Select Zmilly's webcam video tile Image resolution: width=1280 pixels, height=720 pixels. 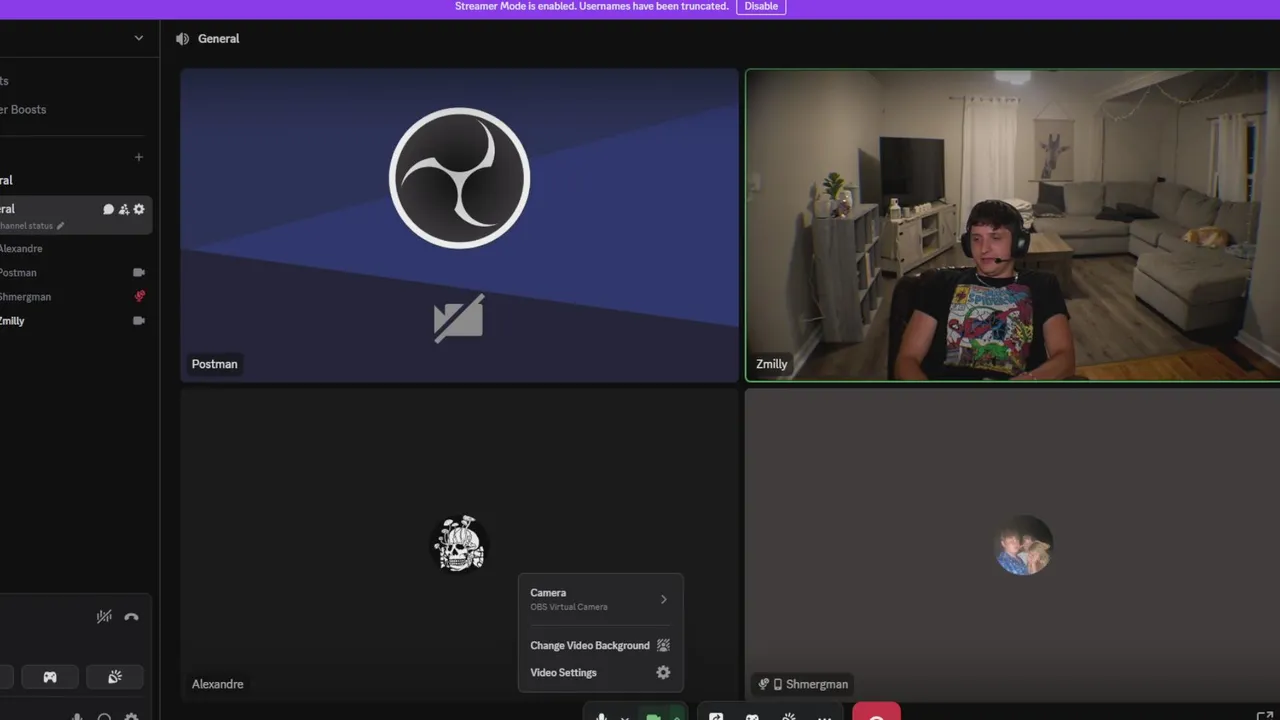(1012, 225)
